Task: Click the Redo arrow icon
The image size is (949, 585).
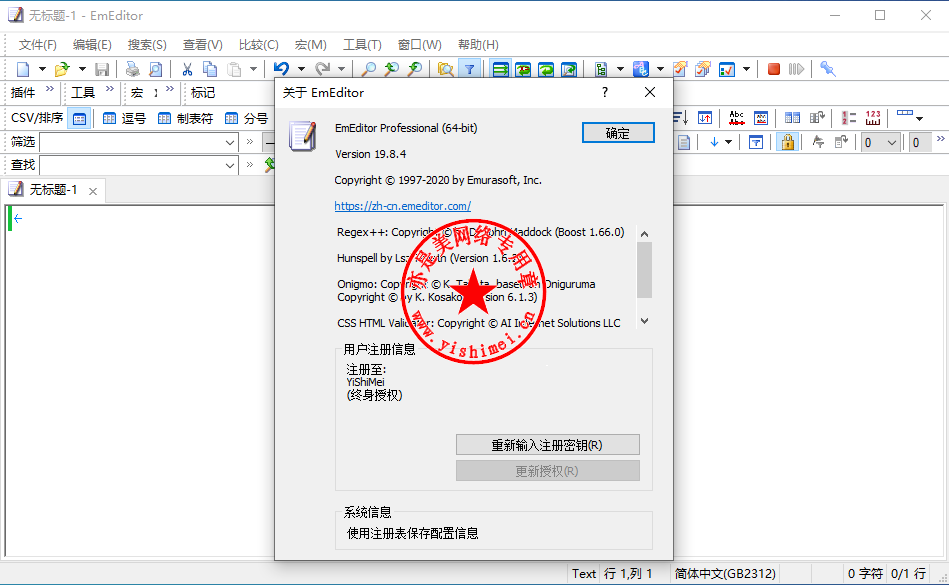Action: [323, 69]
